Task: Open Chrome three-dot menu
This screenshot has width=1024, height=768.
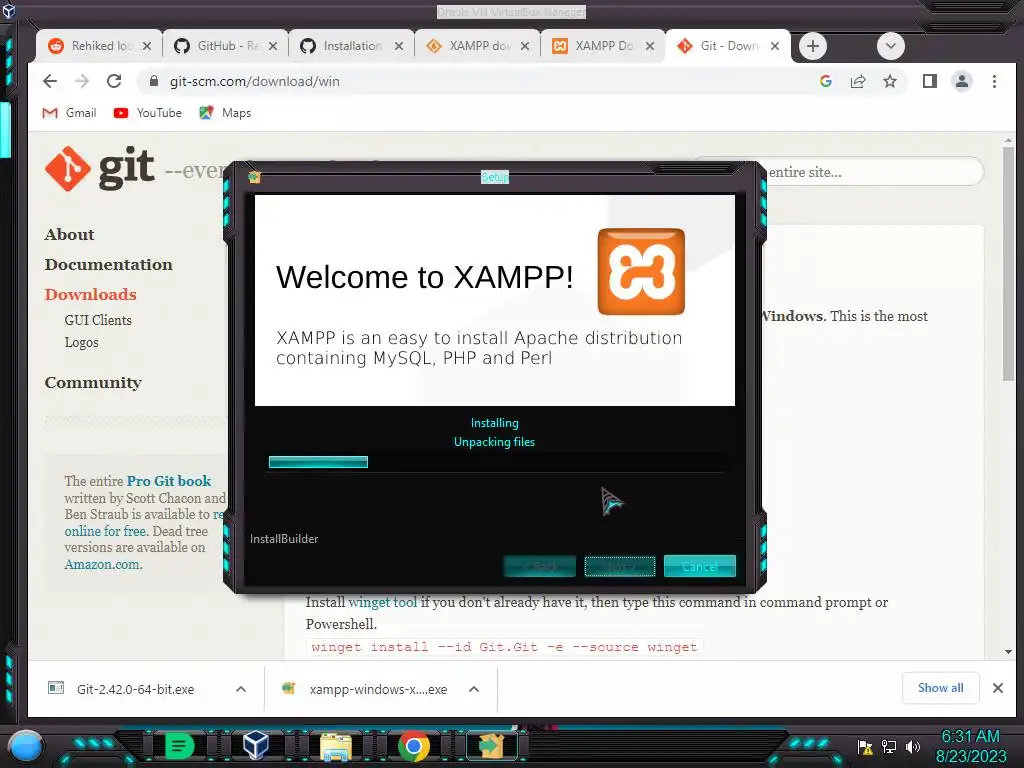Action: (994, 81)
